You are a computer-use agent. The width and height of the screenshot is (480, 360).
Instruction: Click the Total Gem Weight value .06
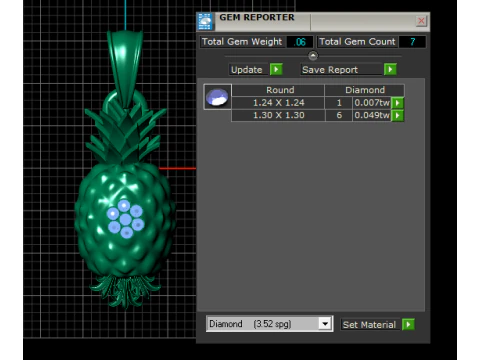click(300, 42)
